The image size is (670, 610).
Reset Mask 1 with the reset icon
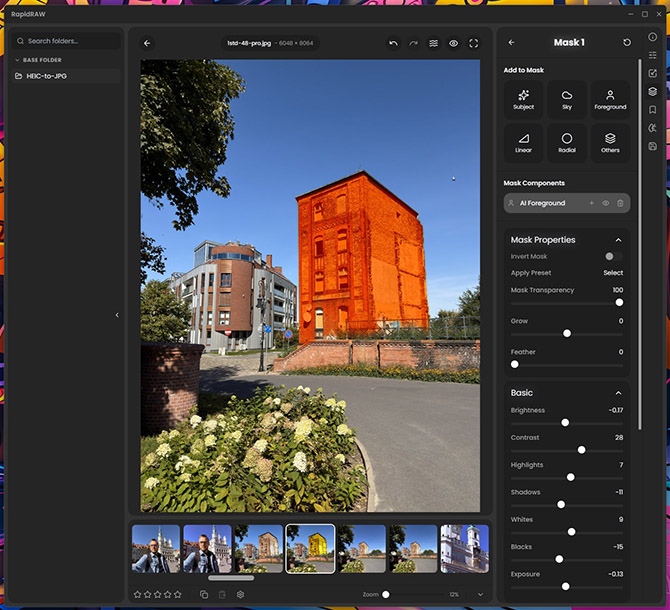[x=627, y=43]
